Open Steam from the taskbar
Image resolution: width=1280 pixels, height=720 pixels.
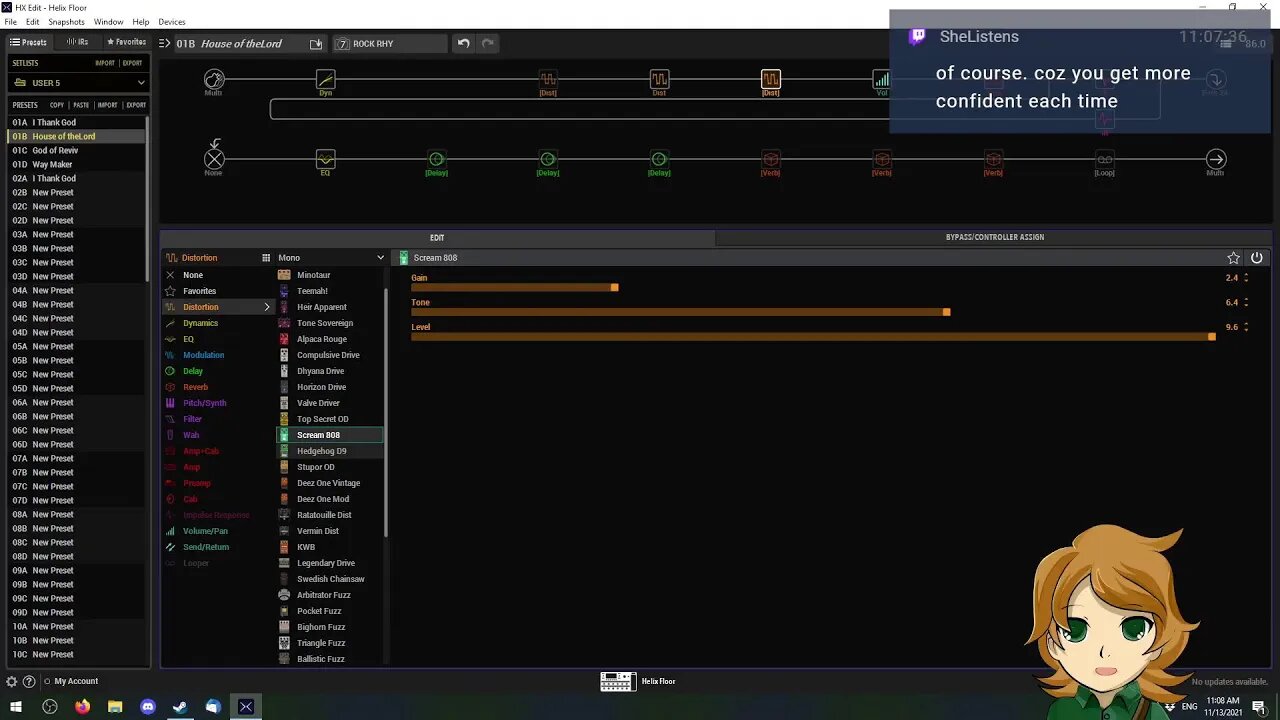pos(180,707)
